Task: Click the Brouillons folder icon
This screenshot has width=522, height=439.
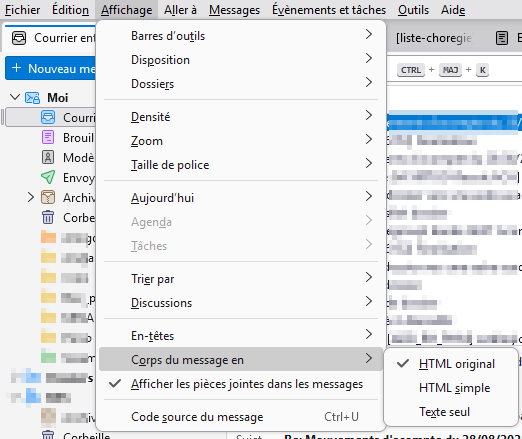Action: pos(48,137)
